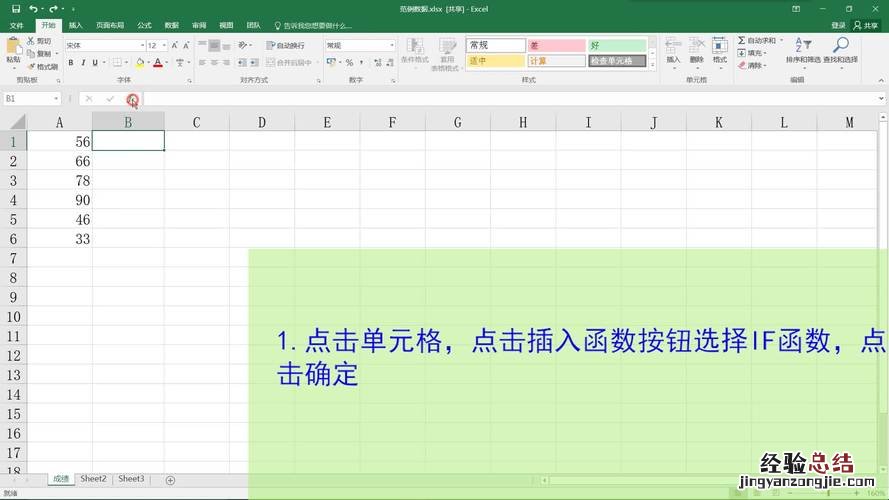889x500 pixels.
Task: Open the Sort and Filter tool
Action: [803, 50]
